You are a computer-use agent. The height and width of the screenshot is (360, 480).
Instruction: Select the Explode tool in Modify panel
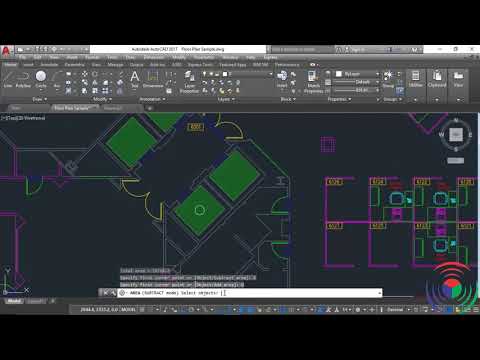point(120,82)
